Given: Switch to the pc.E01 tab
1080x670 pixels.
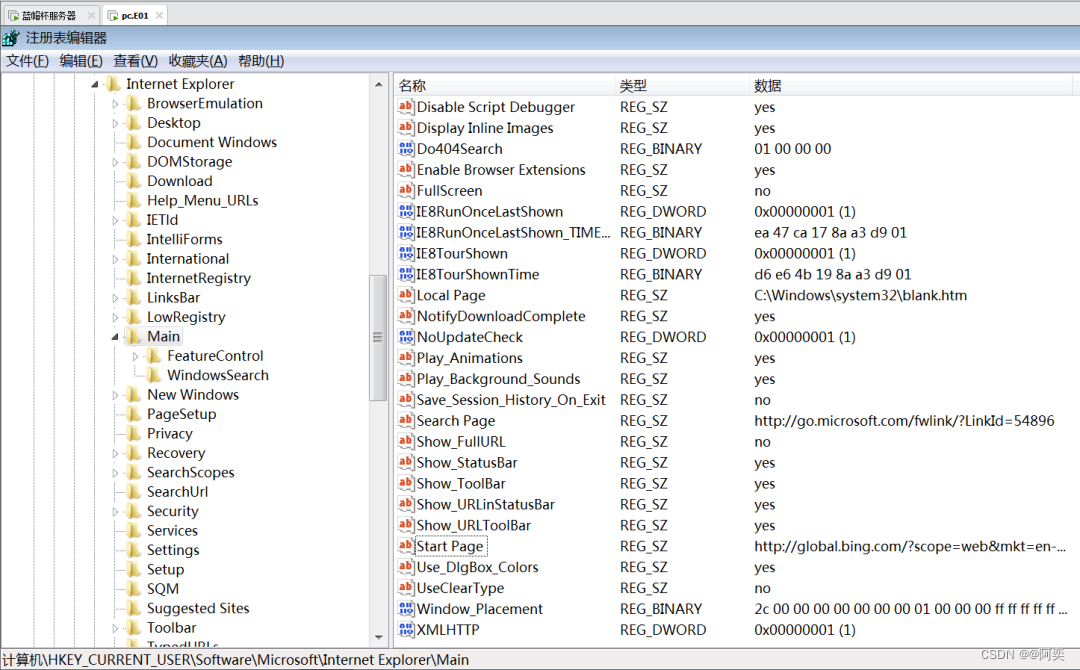Looking at the screenshot, I should (x=135, y=15).
